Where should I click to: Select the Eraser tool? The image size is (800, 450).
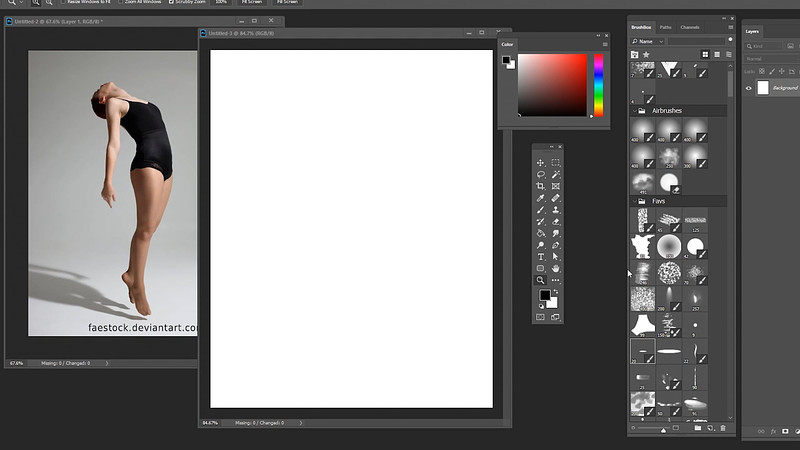(x=556, y=221)
